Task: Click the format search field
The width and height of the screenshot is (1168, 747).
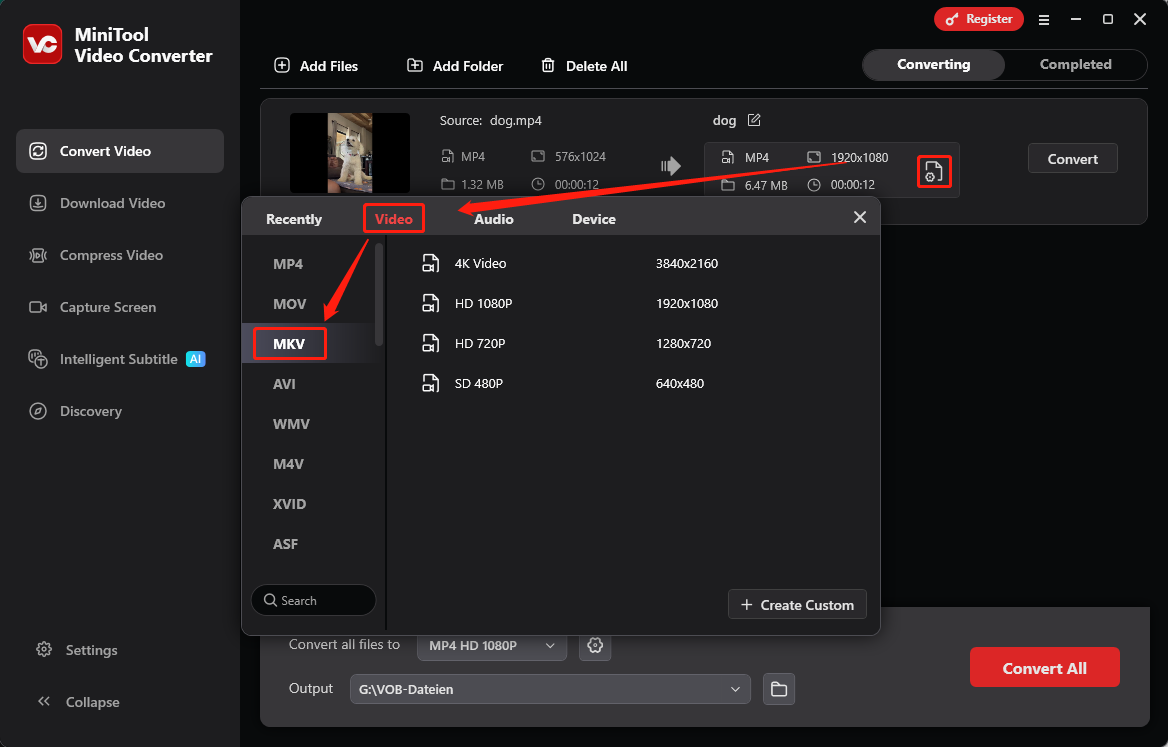Action: point(313,600)
